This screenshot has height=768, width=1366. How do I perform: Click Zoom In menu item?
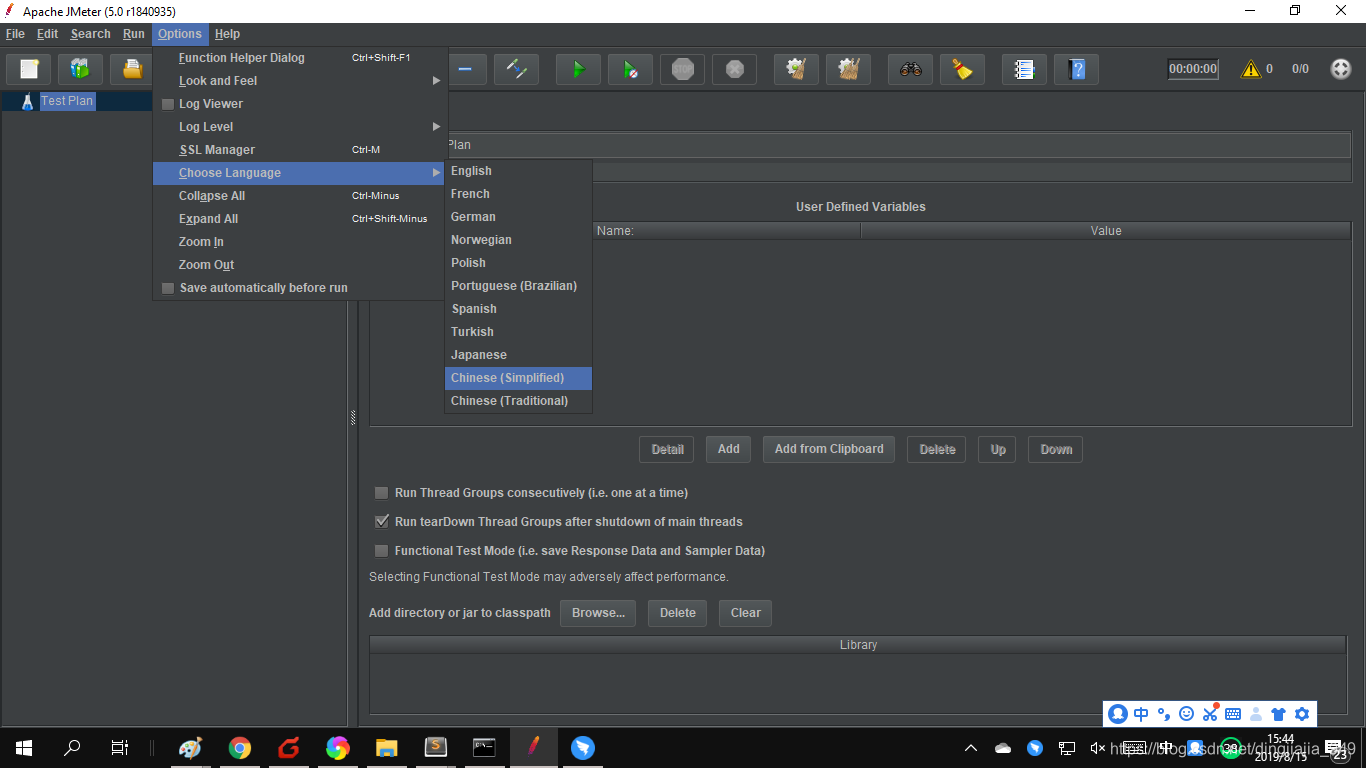pos(298,242)
